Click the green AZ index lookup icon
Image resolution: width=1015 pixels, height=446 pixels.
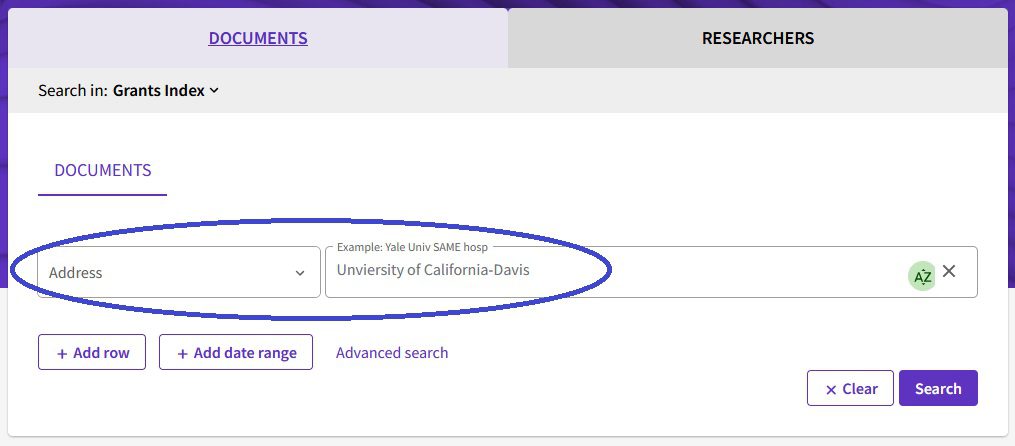click(x=922, y=276)
